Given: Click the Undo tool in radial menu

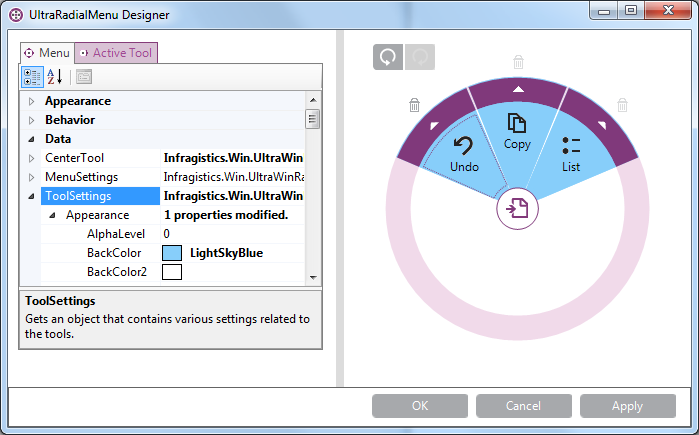Looking at the screenshot, I should tap(464, 155).
